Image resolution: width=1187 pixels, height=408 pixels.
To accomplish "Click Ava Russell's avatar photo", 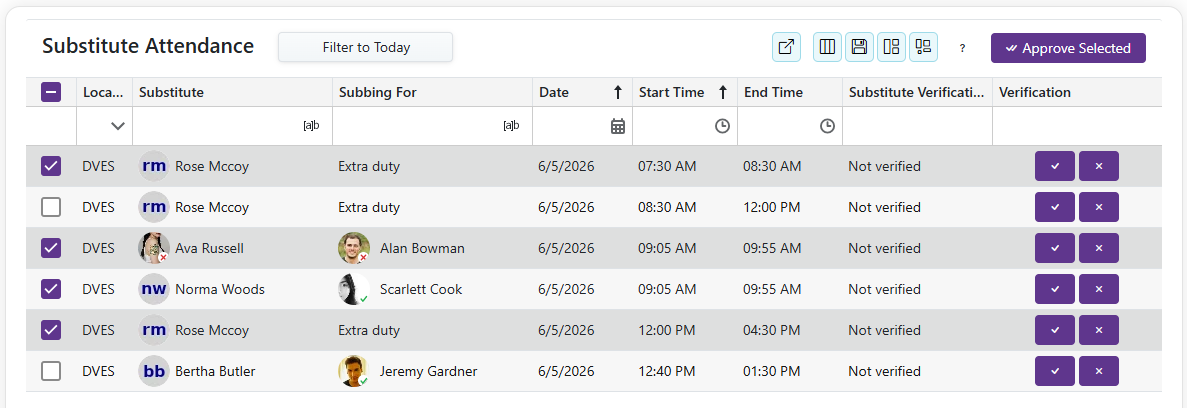I will [154, 248].
